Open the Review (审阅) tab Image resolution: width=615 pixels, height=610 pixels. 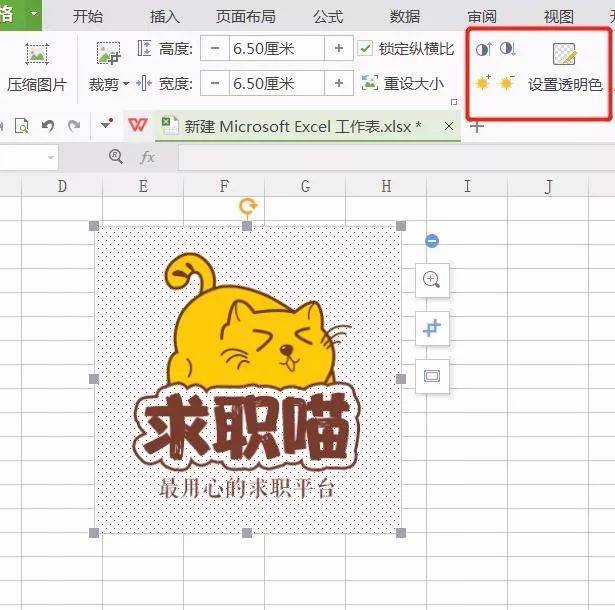tap(482, 16)
